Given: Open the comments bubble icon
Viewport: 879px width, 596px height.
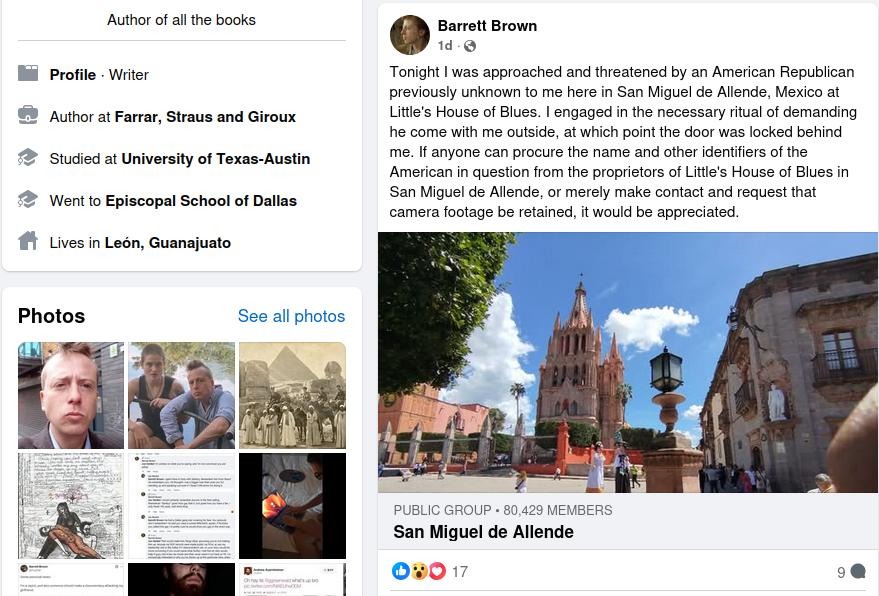Looking at the screenshot, I should pos(858,571).
